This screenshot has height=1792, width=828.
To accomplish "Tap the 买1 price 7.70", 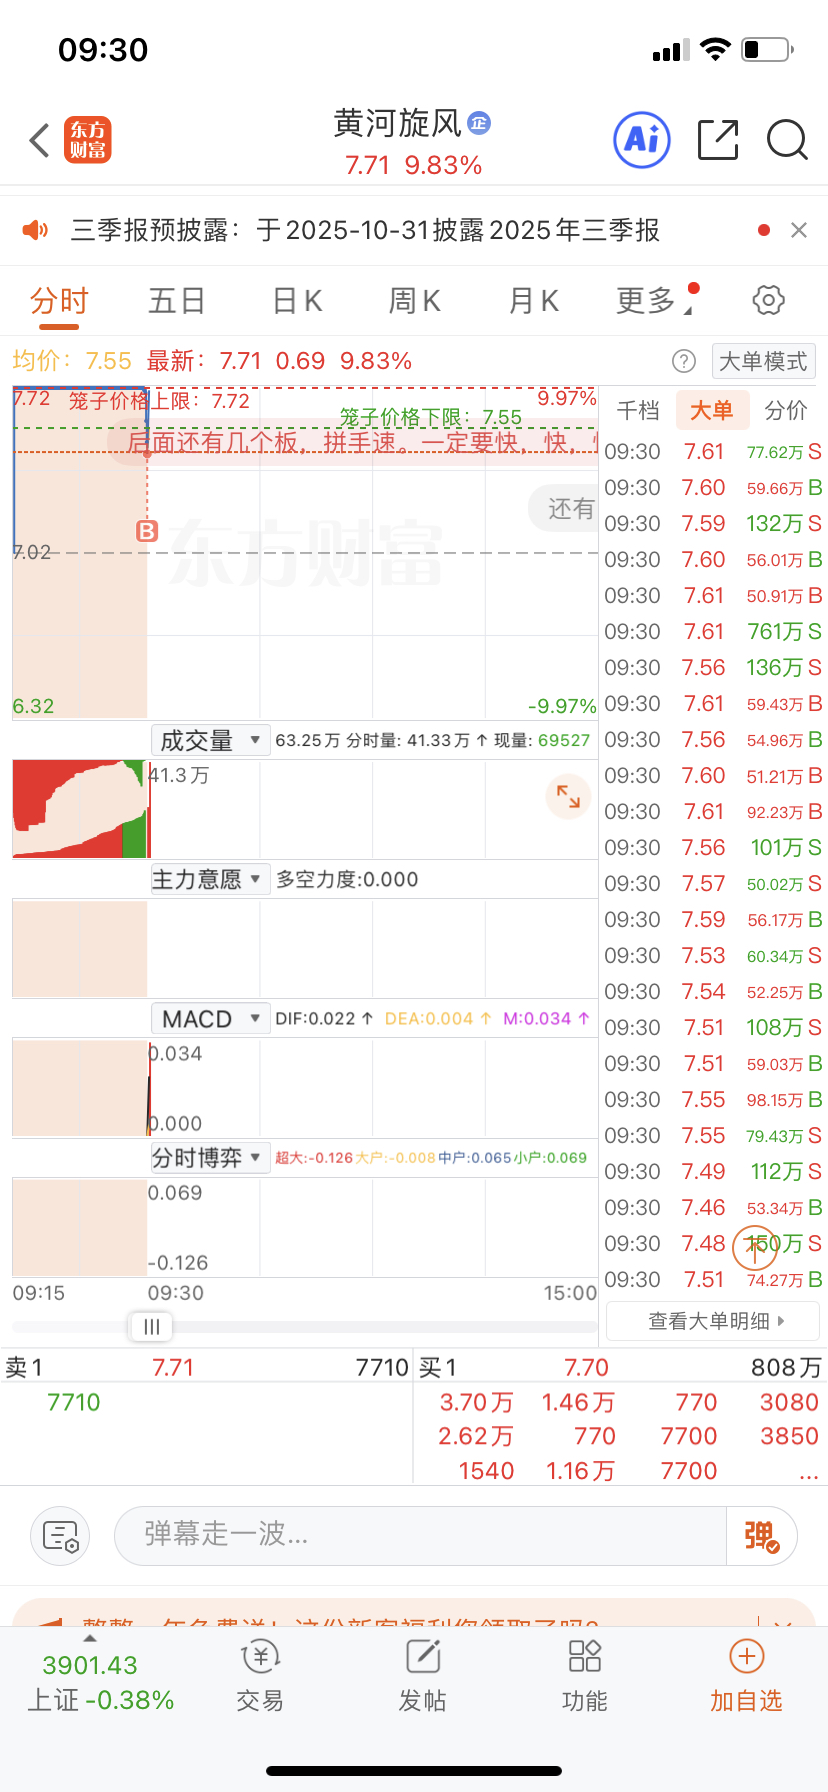I will [586, 1367].
